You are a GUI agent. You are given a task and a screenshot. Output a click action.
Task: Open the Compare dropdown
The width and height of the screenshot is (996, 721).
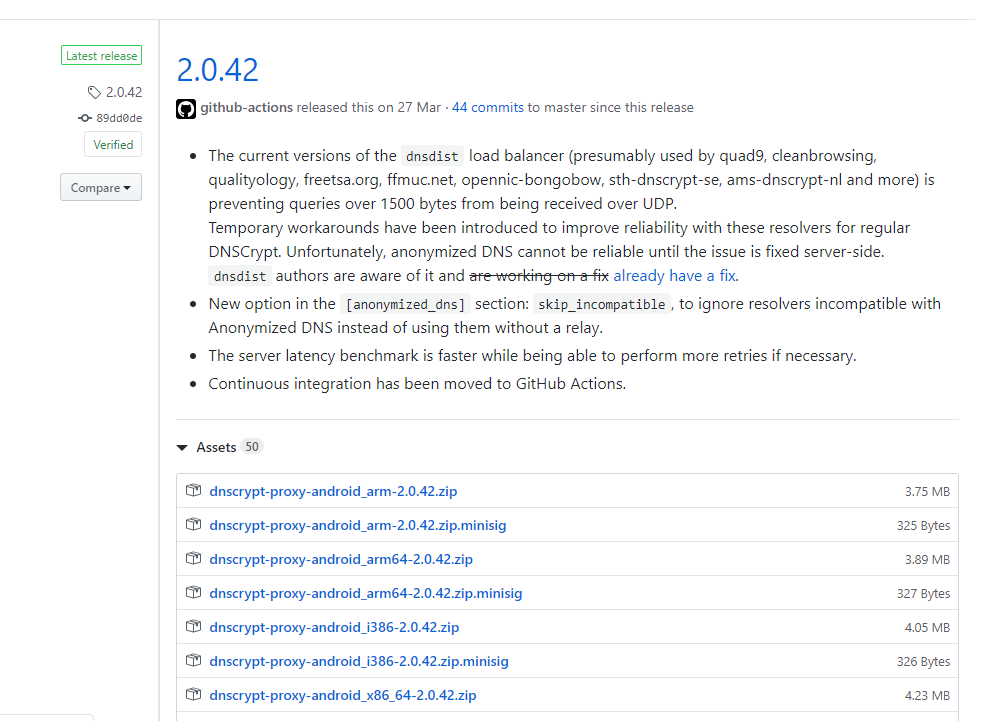(101, 188)
